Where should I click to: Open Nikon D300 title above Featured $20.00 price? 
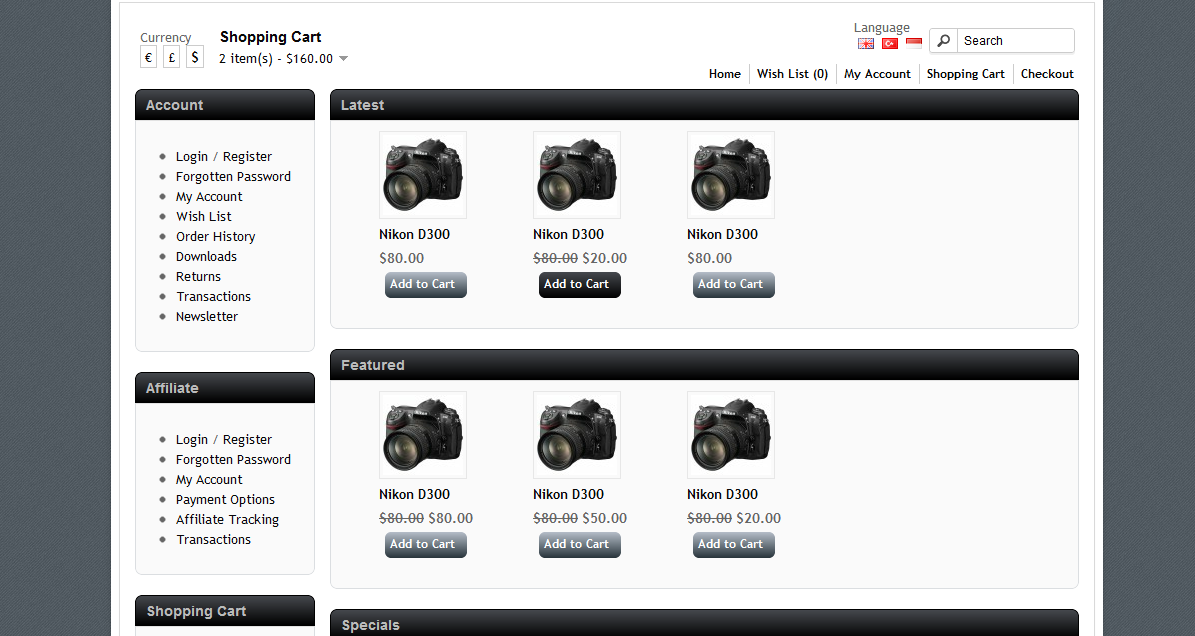(x=722, y=494)
